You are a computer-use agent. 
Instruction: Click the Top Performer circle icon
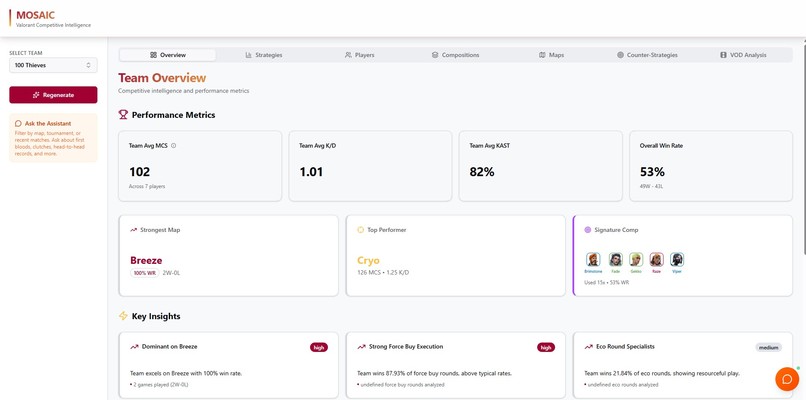point(360,230)
